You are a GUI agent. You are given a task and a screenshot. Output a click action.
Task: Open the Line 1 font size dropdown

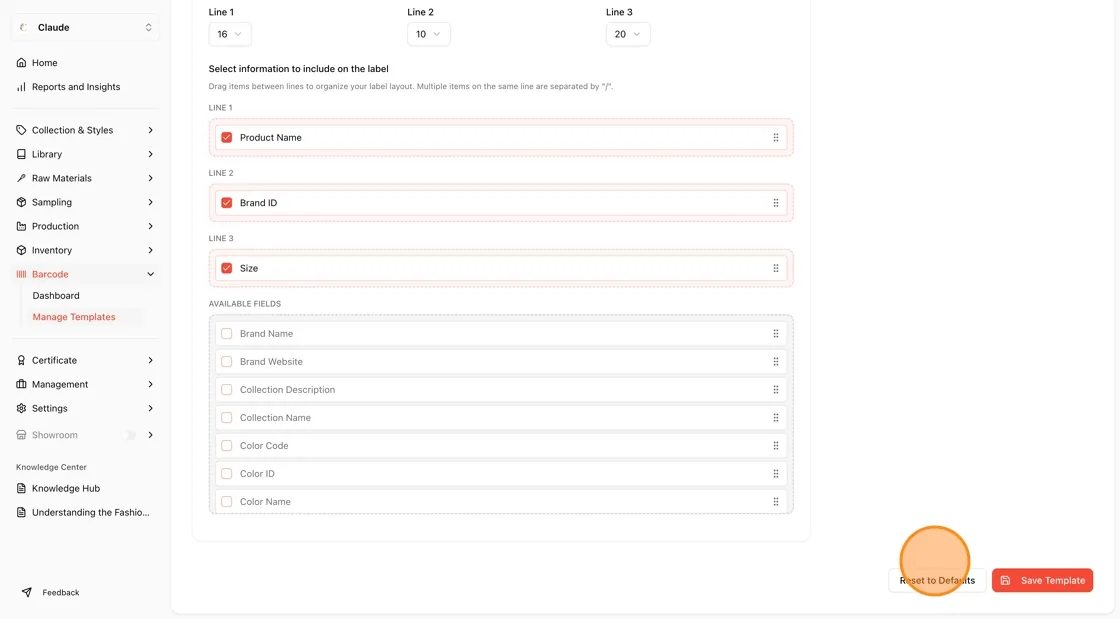(230, 34)
